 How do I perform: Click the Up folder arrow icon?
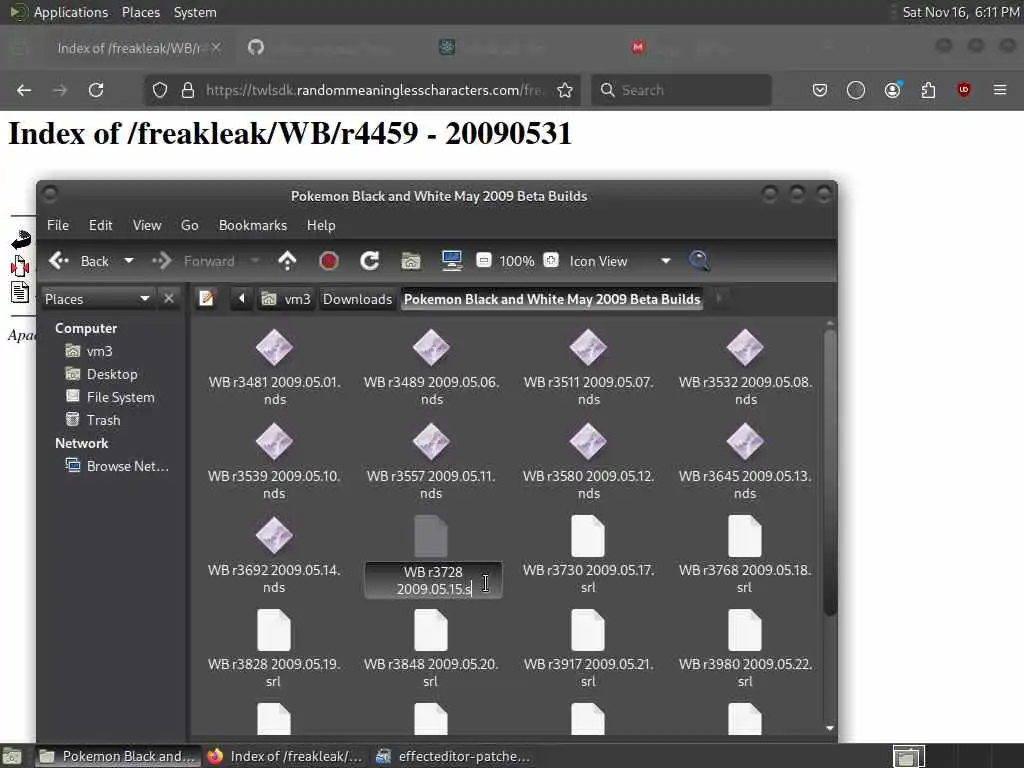(287, 261)
